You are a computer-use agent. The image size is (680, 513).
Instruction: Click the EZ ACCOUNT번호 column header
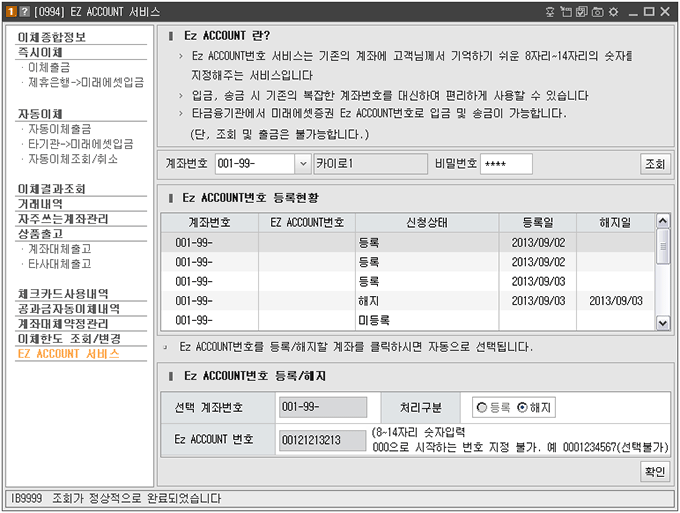tap(307, 222)
